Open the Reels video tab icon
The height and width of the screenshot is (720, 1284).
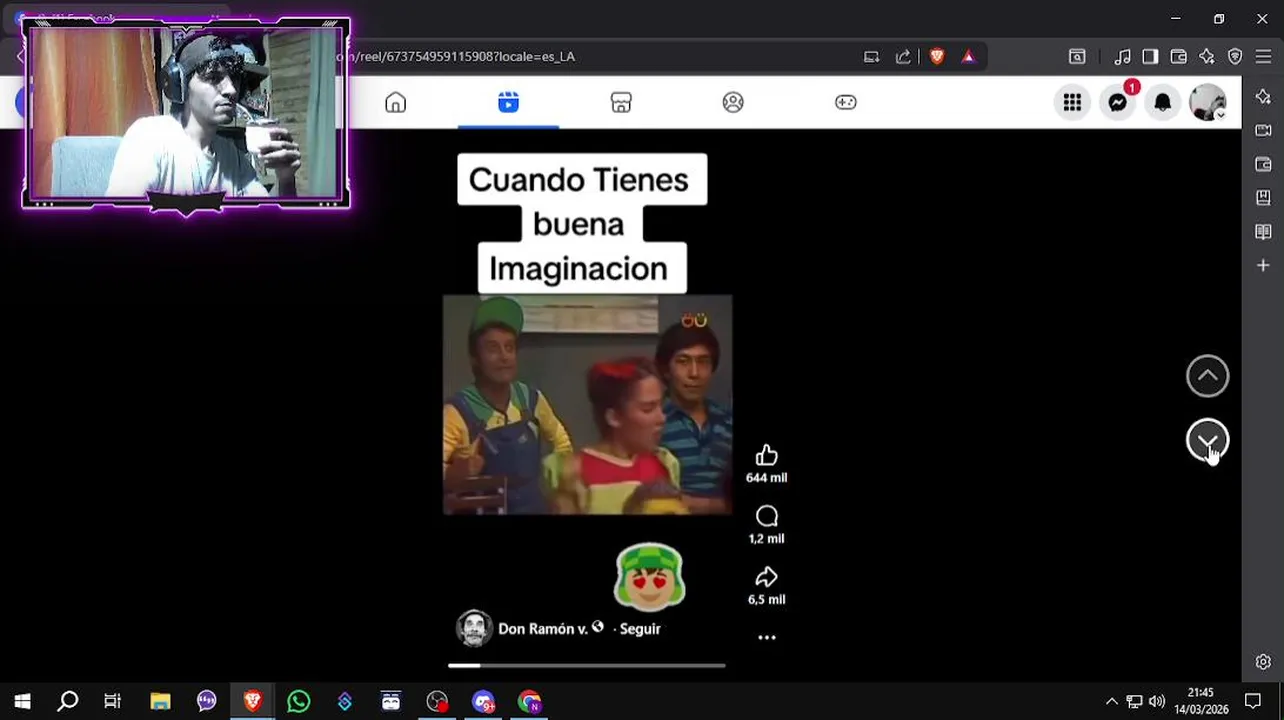pos(508,102)
